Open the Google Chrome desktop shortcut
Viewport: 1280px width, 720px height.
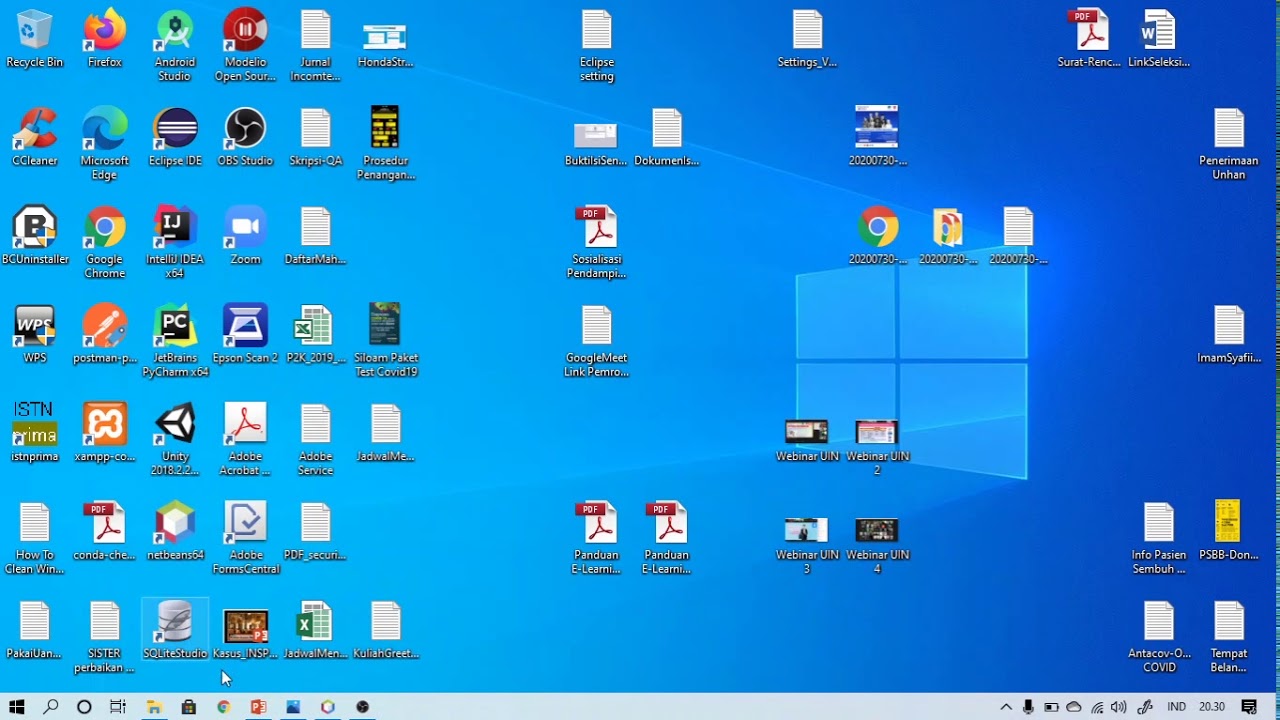105,243
